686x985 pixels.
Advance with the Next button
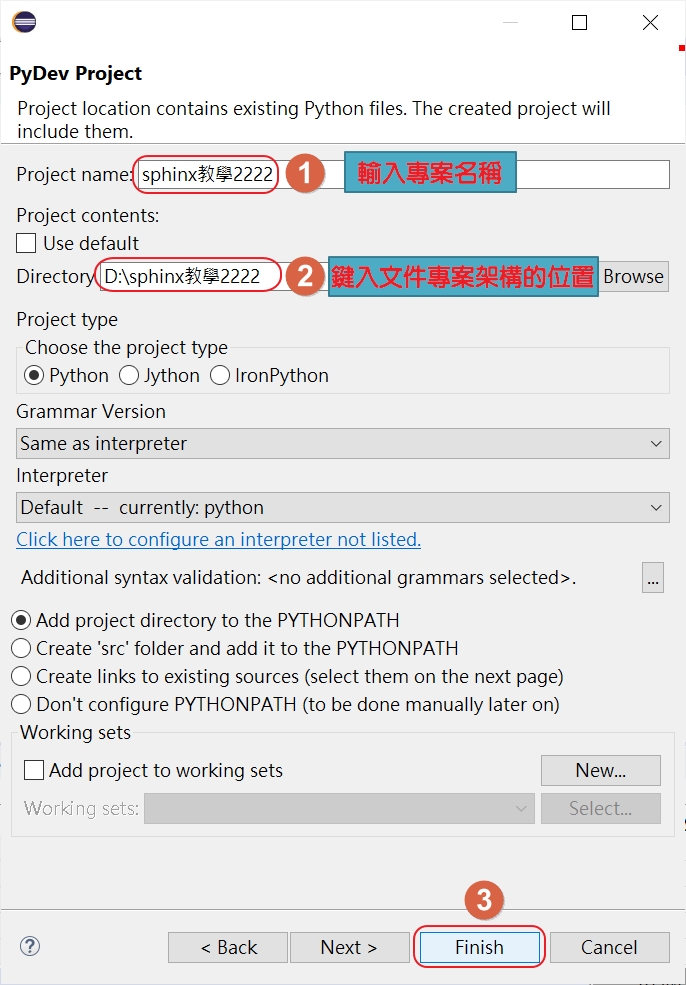[x=349, y=947]
